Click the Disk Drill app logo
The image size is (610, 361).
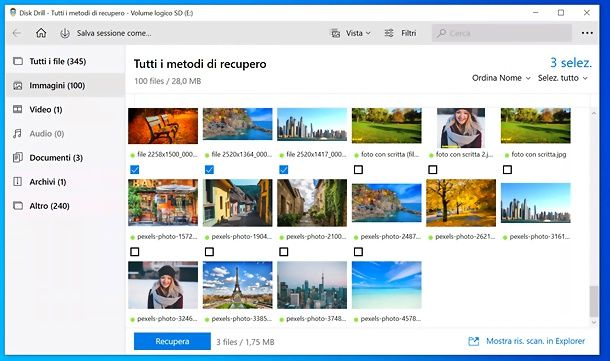tap(12, 12)
